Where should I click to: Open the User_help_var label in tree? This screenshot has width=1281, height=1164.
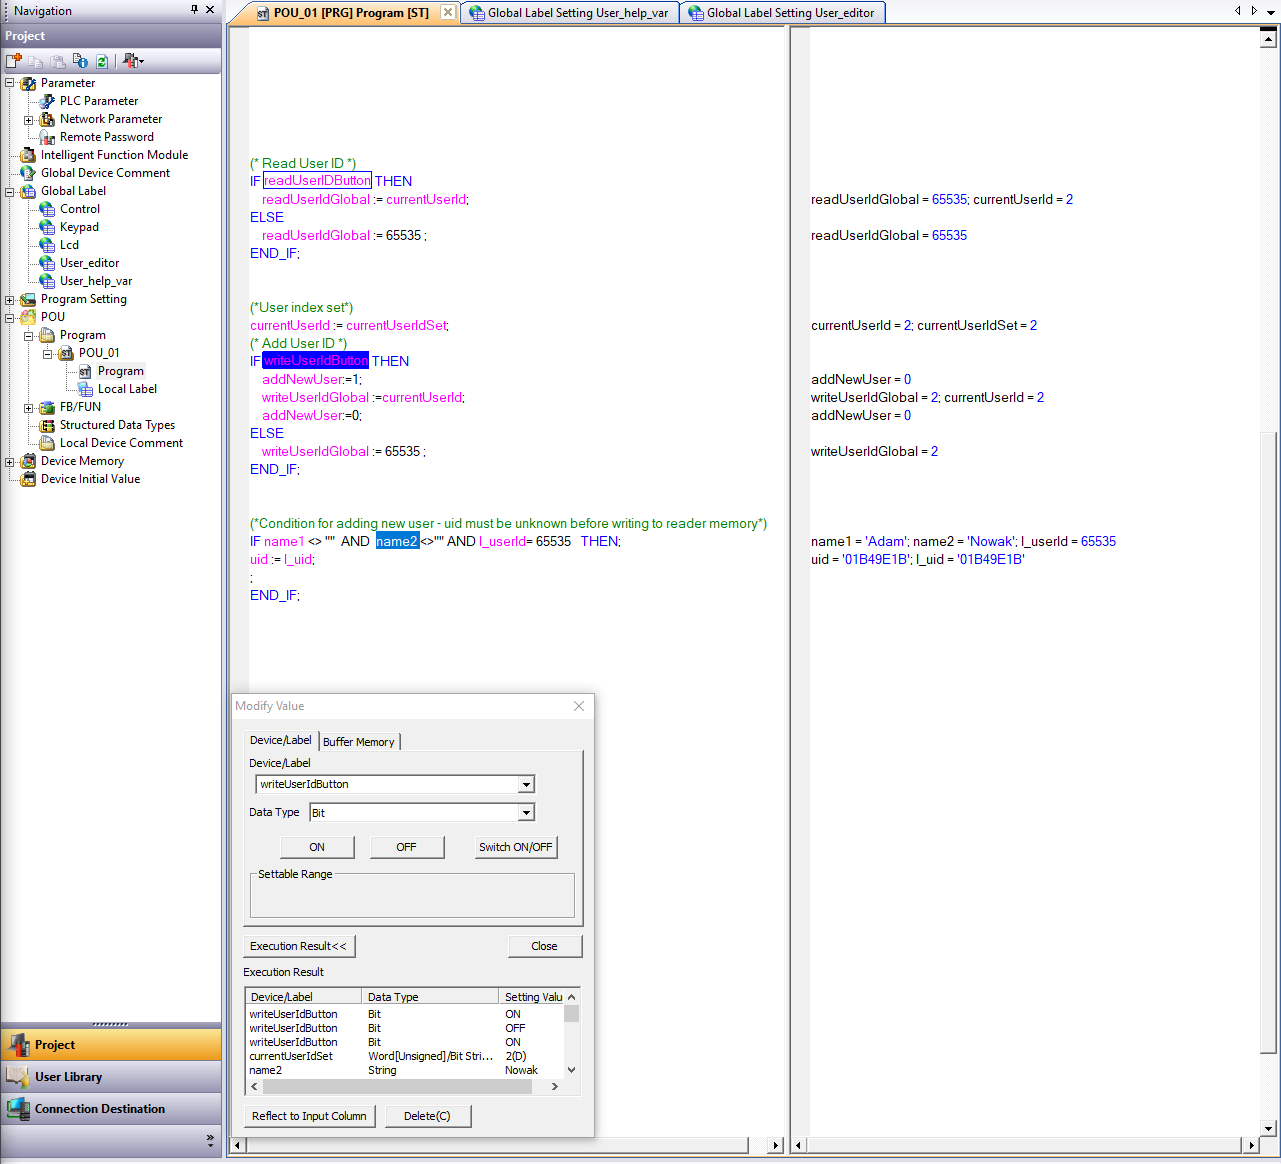[96, 281]
